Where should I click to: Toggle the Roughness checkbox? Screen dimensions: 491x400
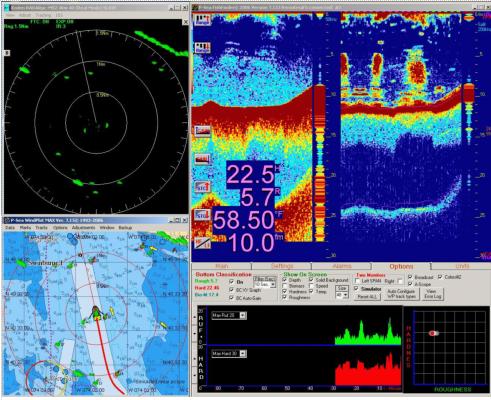[x=285, y=297]
